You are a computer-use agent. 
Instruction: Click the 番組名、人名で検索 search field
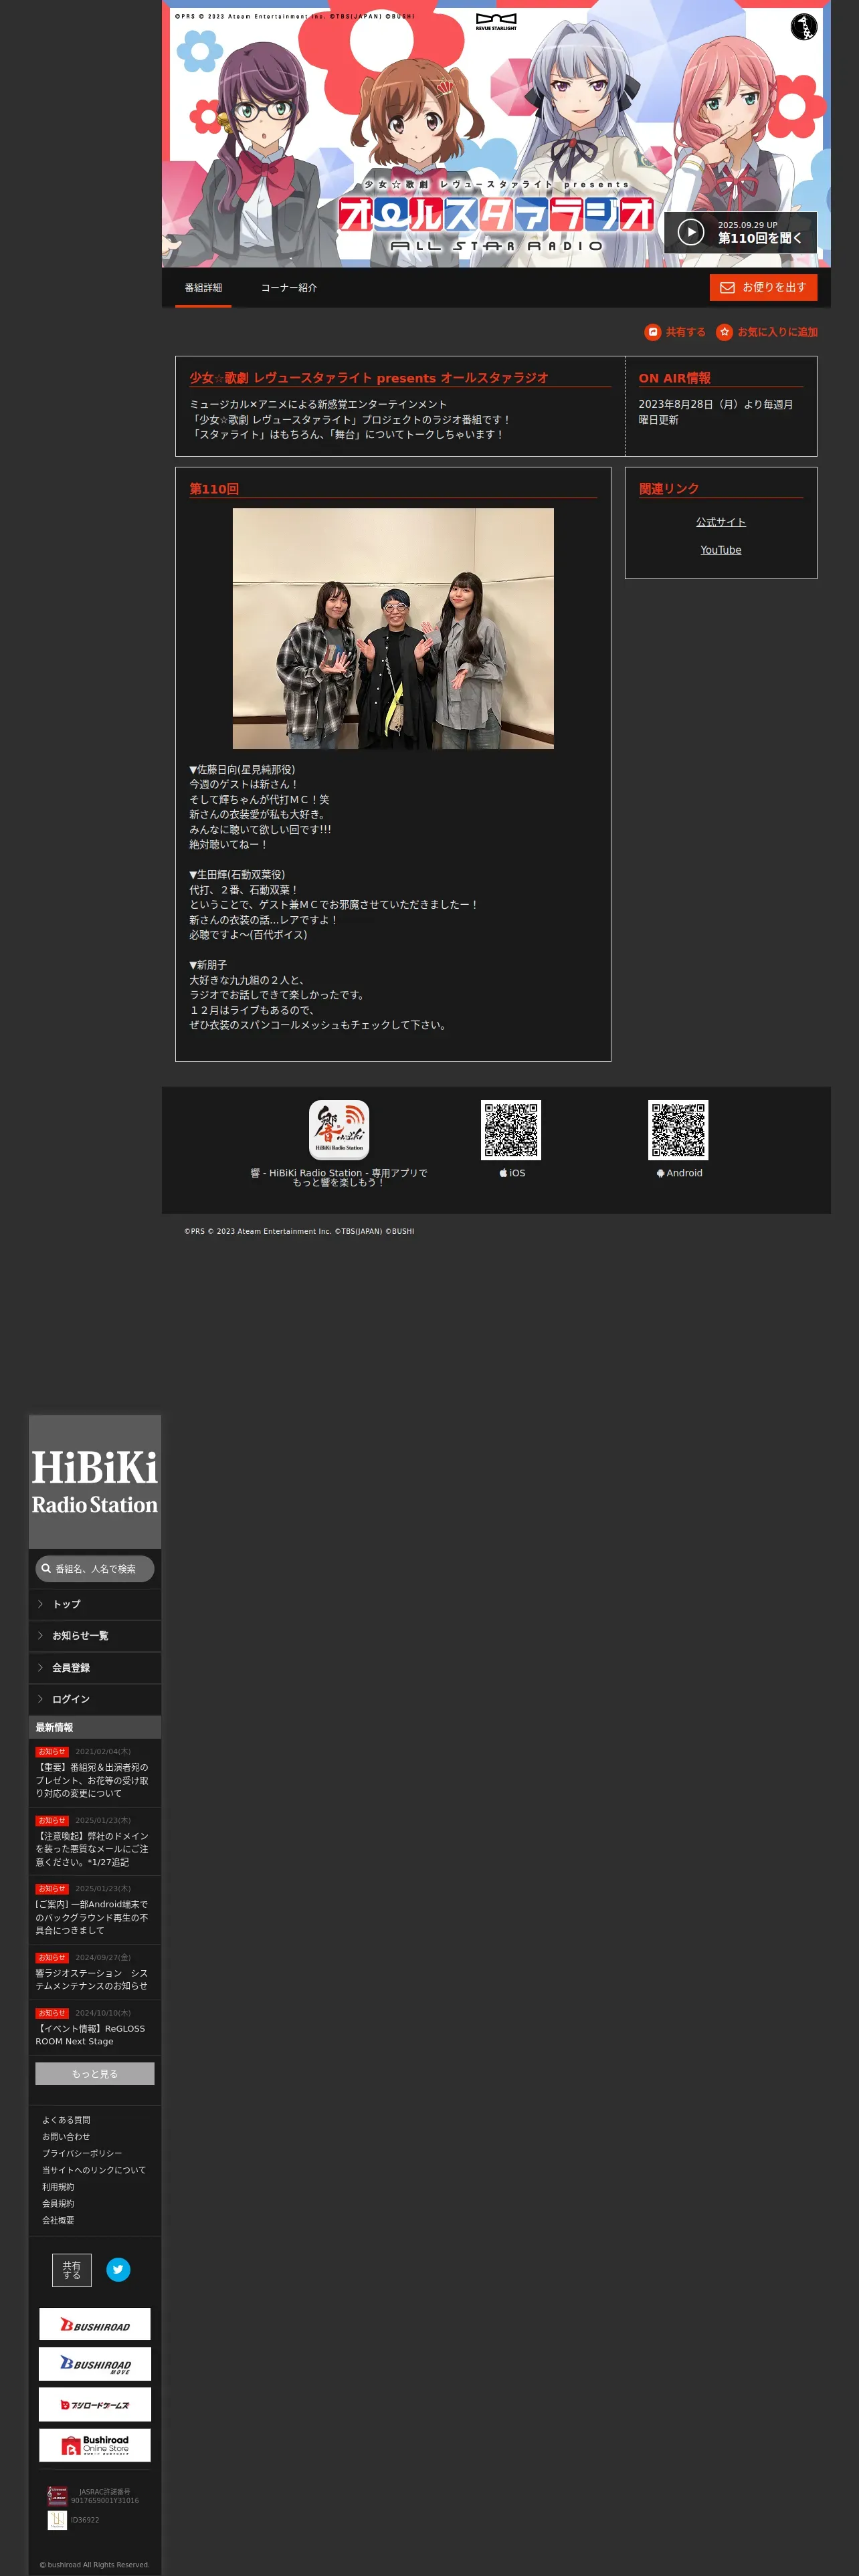coord(95,1569)
